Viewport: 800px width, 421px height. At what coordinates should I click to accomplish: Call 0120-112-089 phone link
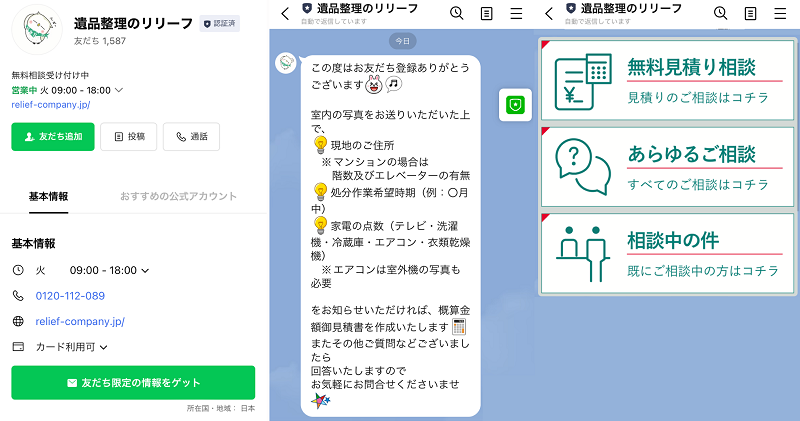(x=70, y=296)
